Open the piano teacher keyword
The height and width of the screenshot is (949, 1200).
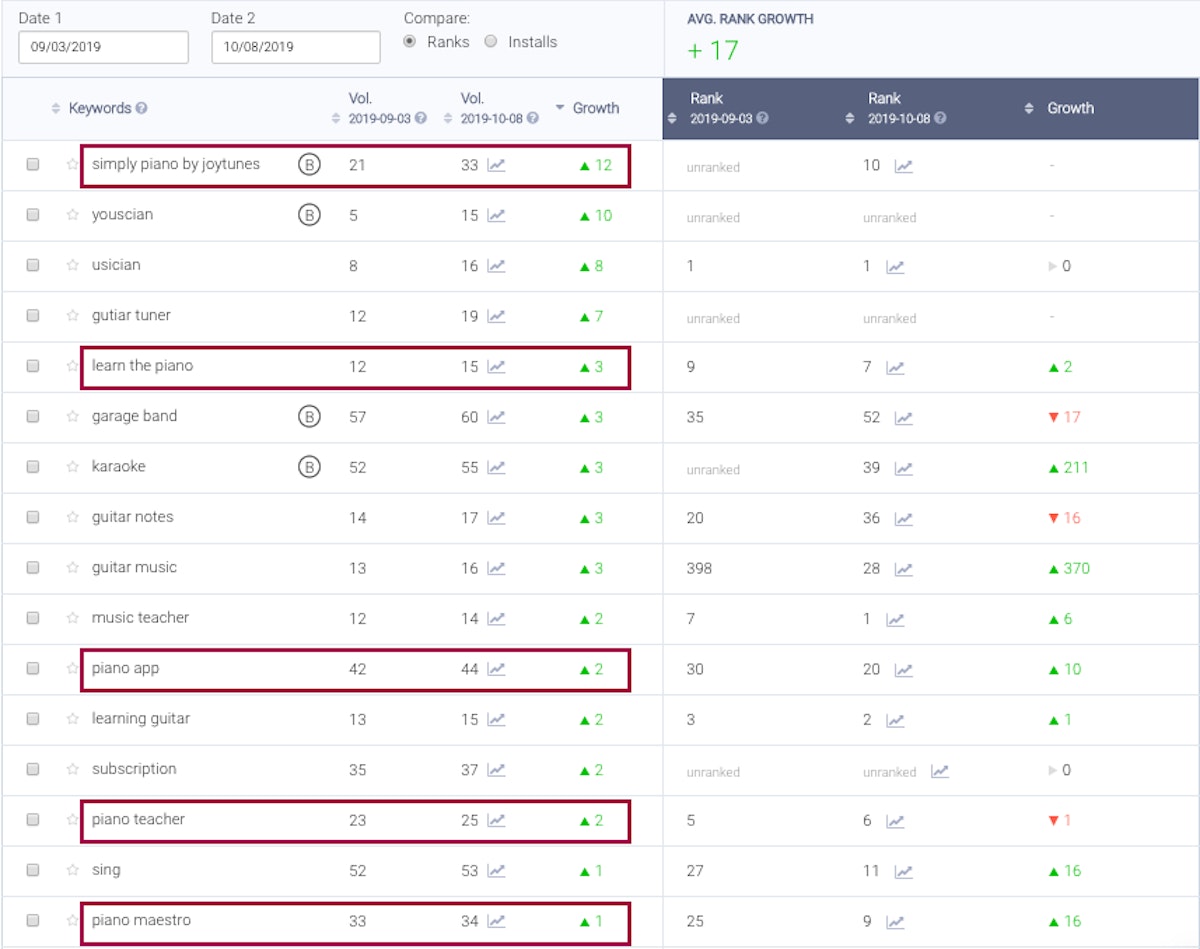[x=138, y=820]
